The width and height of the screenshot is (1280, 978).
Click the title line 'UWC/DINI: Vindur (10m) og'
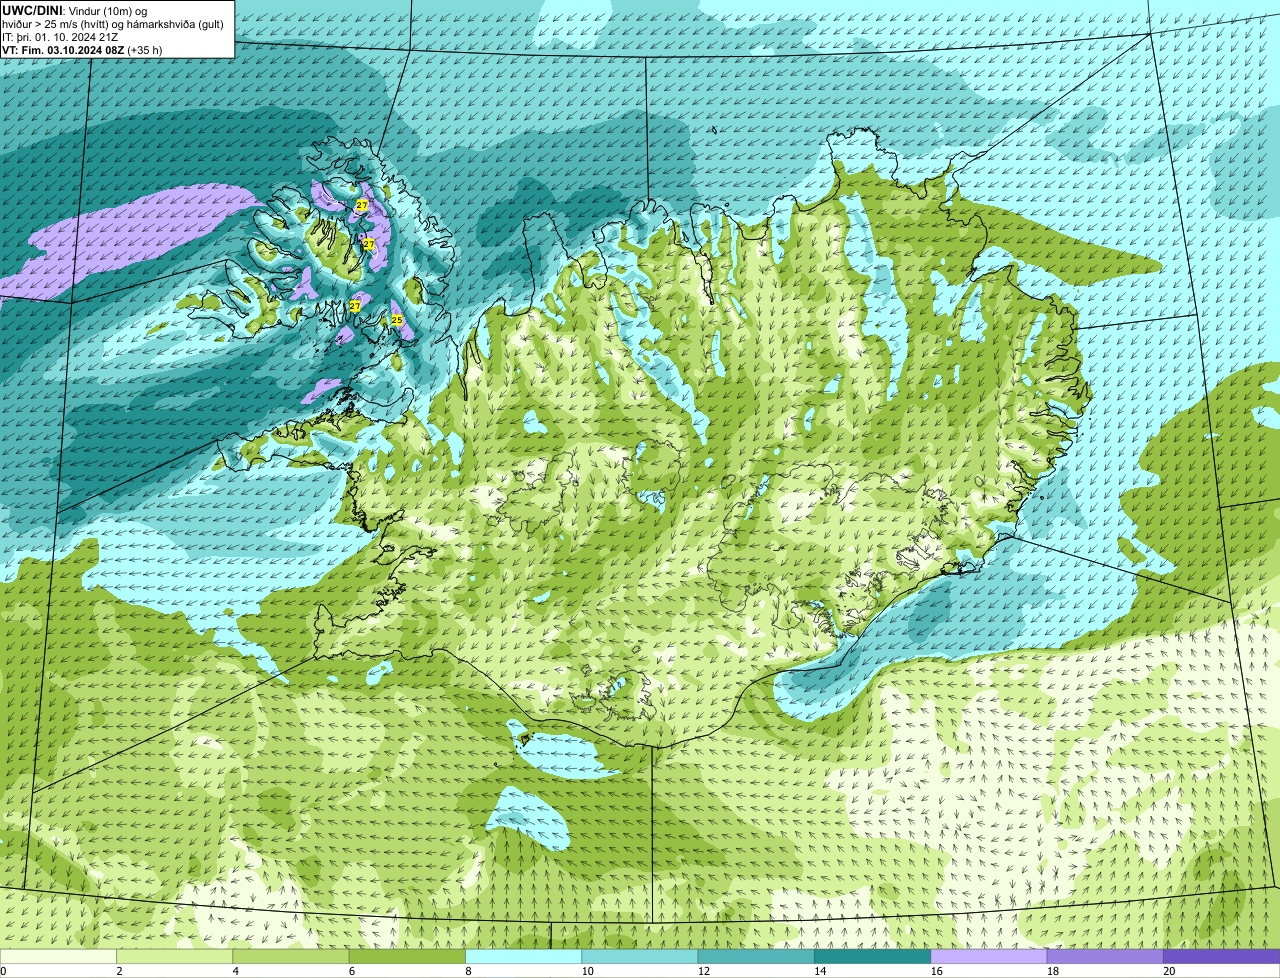point(75,10)
